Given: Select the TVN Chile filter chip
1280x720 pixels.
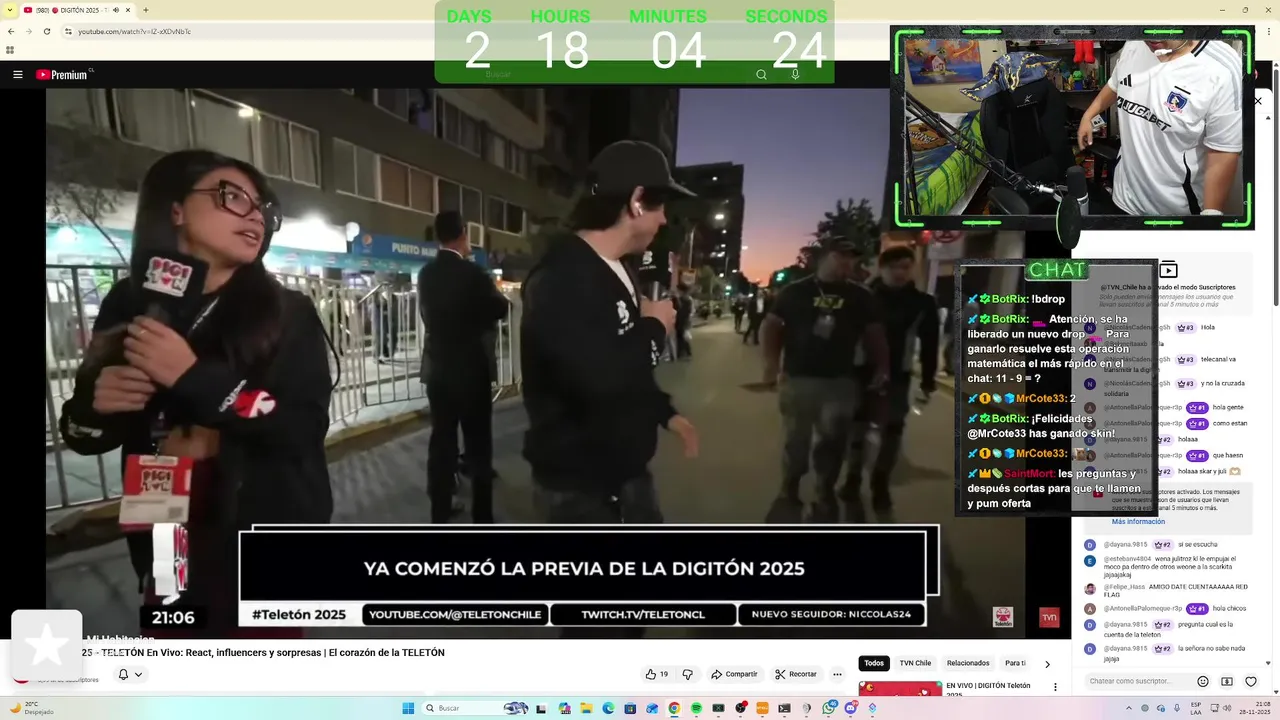Looking at the screenshot, I should tap(915, 663).
